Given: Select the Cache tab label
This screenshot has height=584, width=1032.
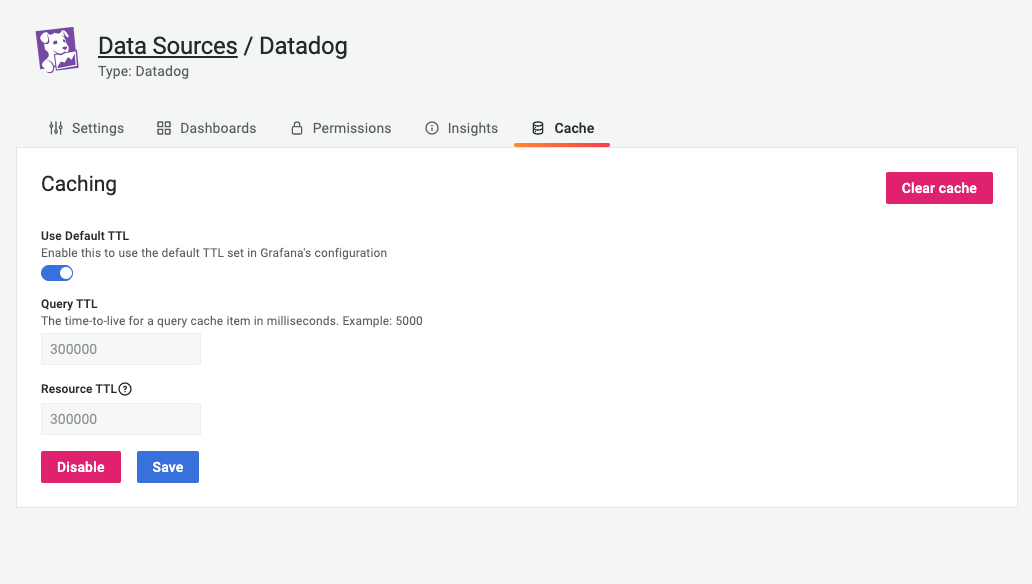Looking at the screenshot, I should pos(574,128).
